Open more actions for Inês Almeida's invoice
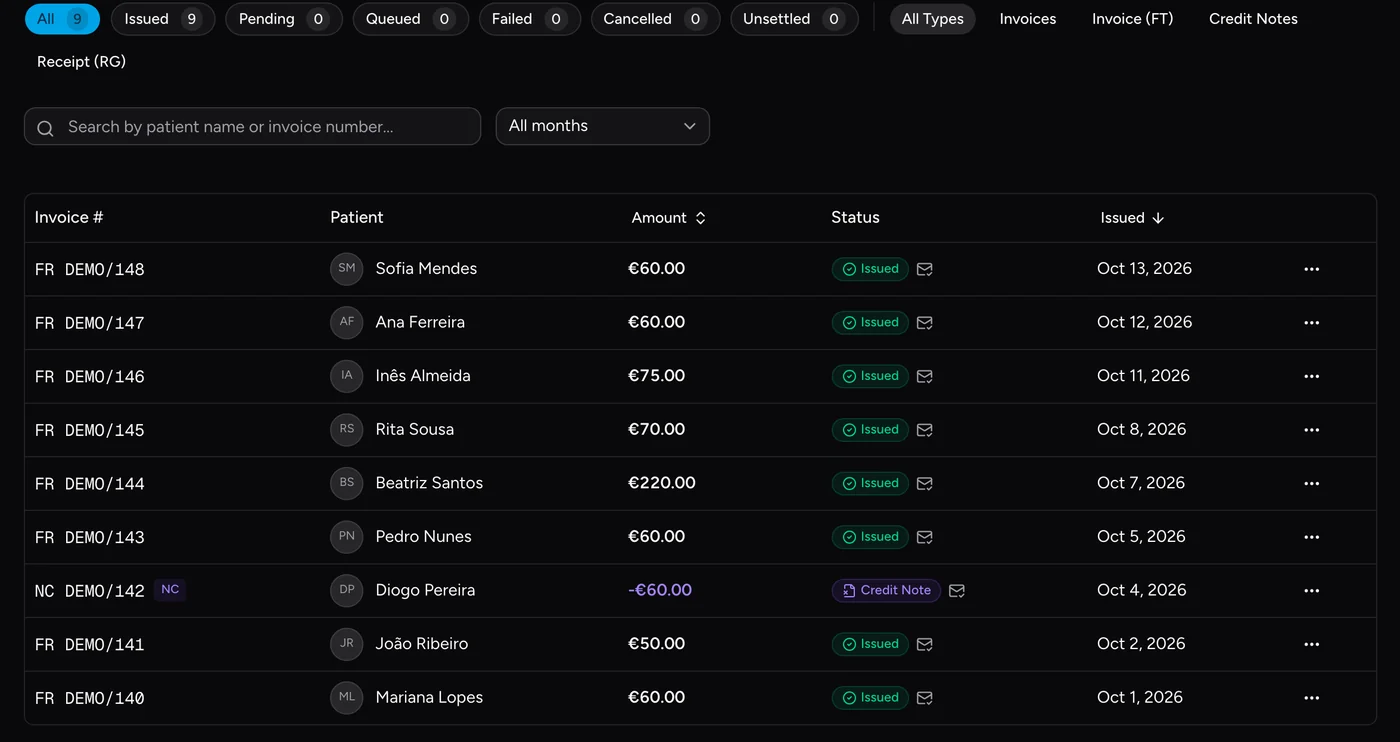1400x742 pixels. [1312, 376]
